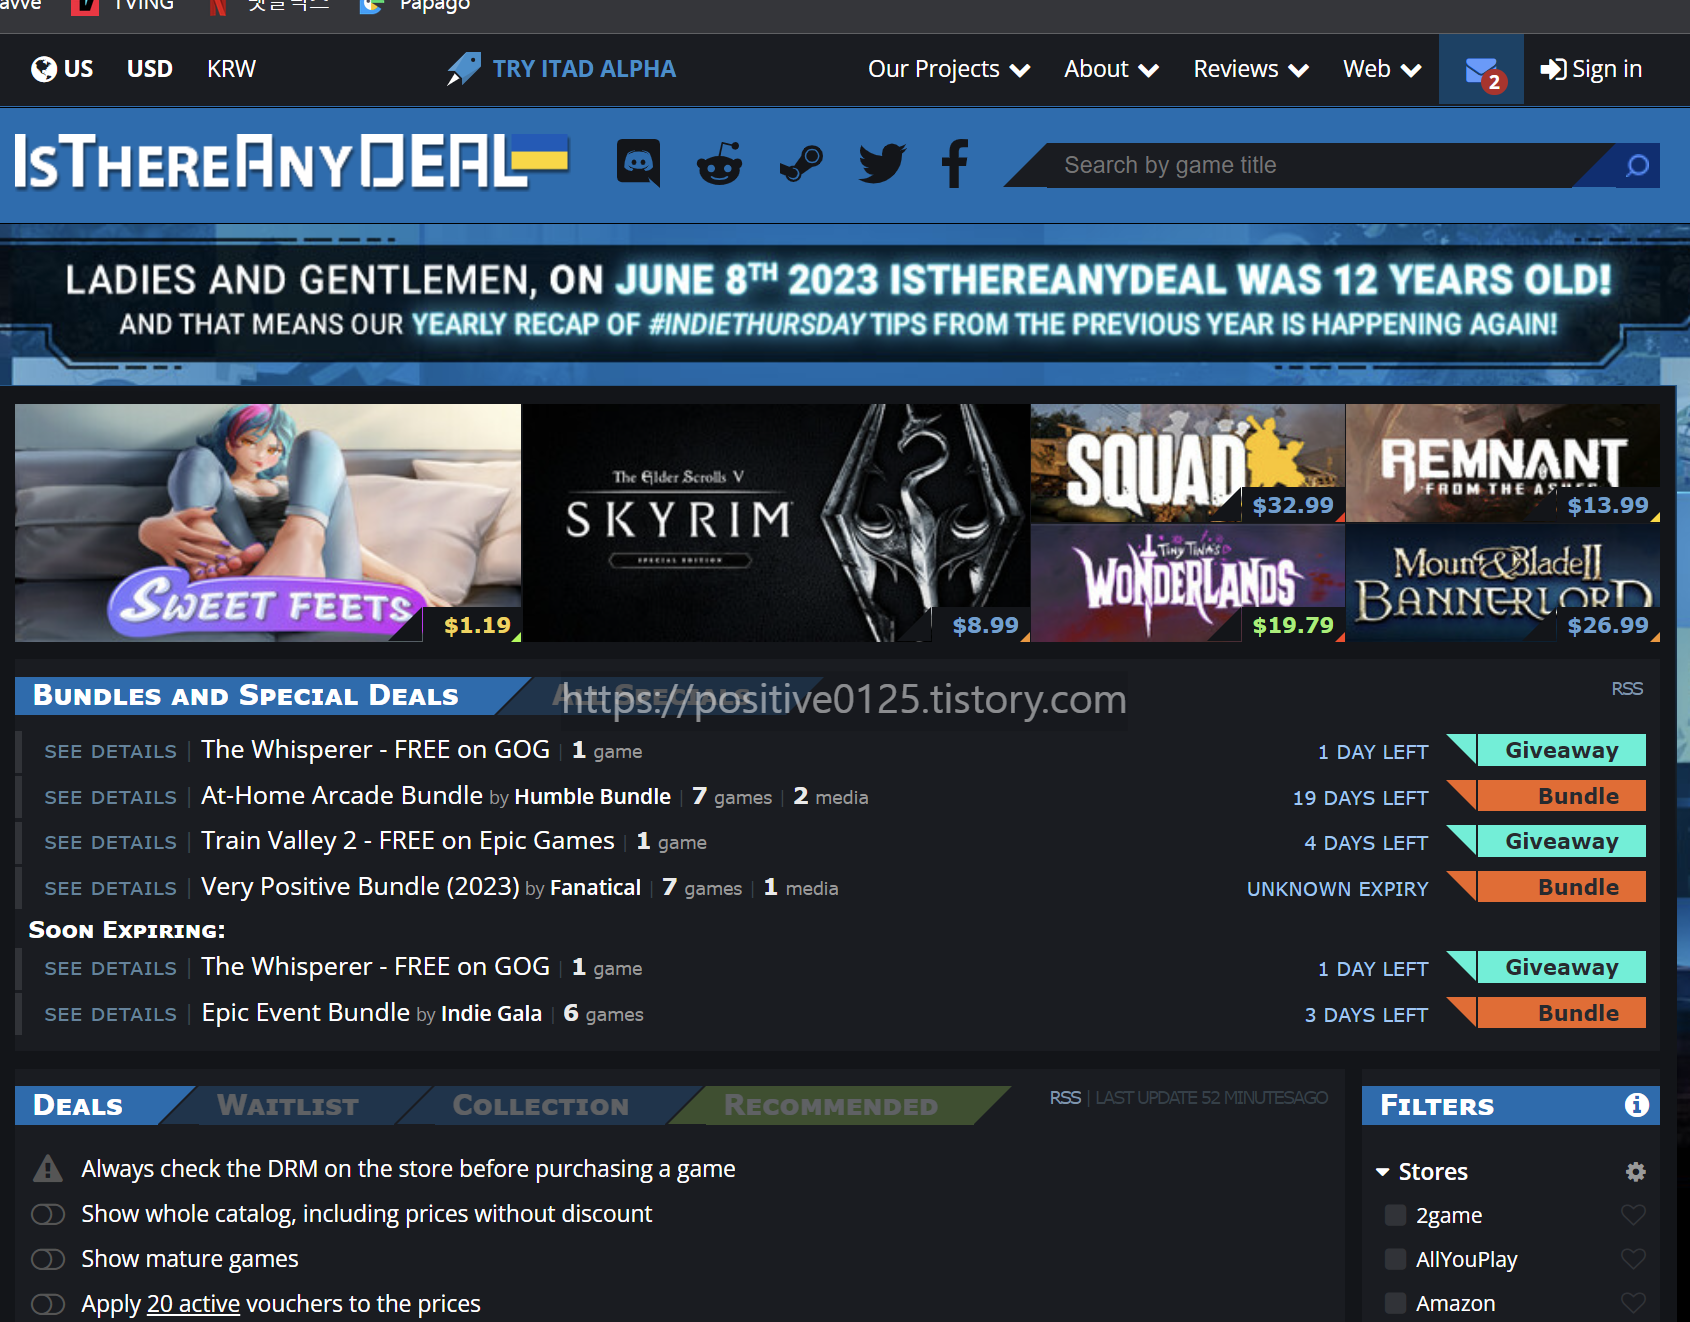Open the 20 active vouchers link
Viewport: 1690px width, 1322px height.
tap(193, 1304)
